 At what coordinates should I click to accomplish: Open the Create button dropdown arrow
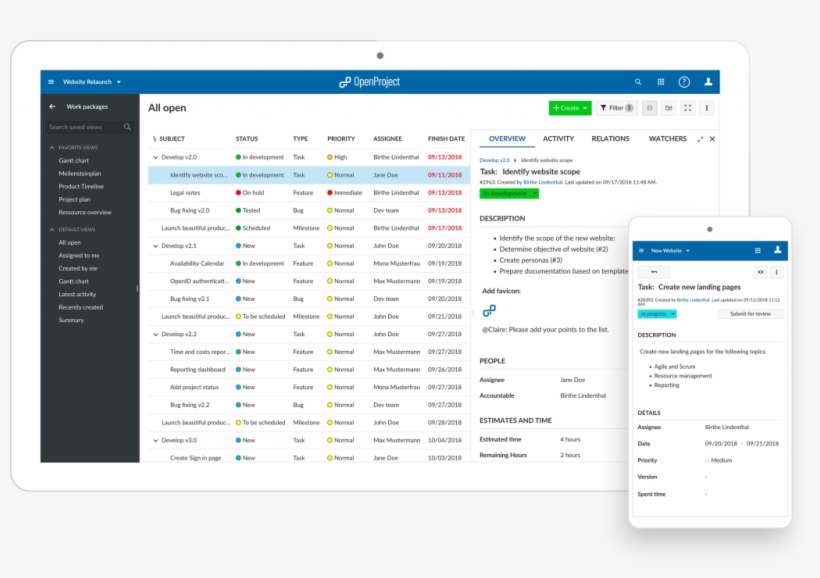(584, 107)
